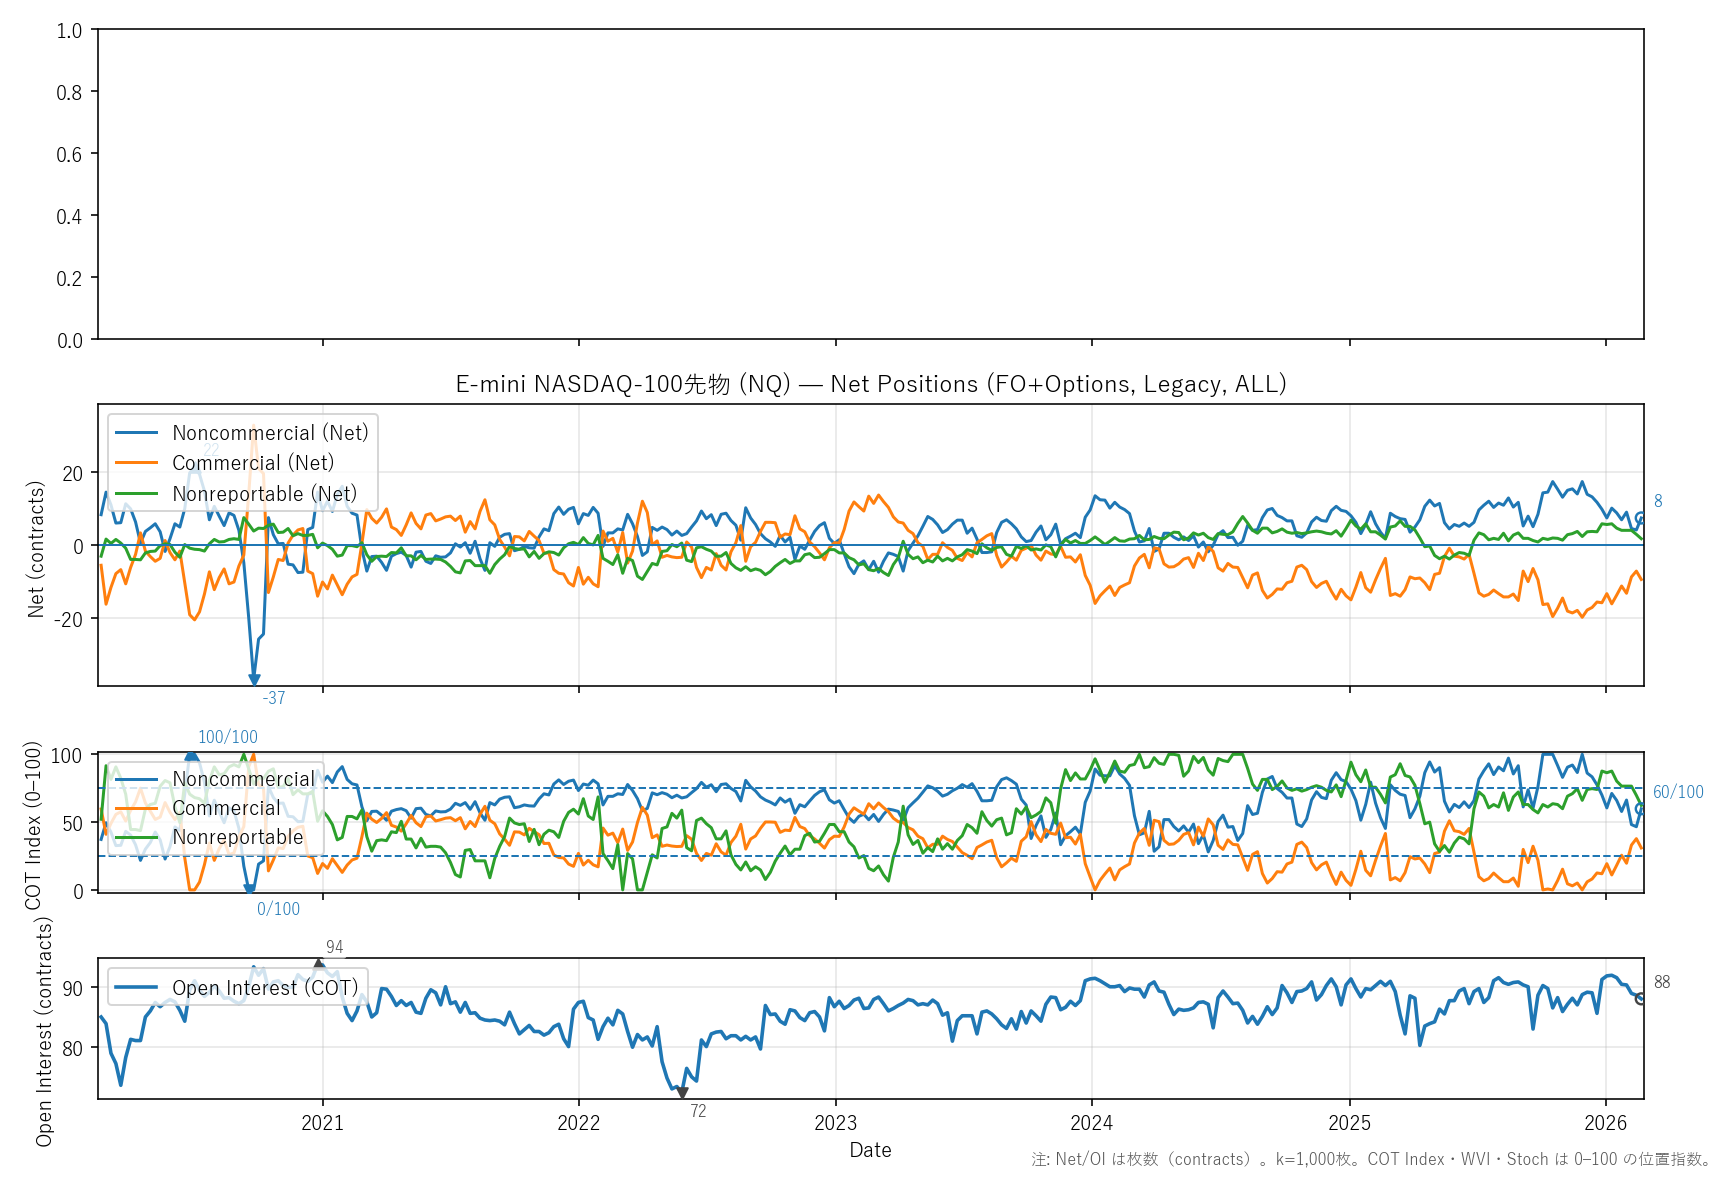Click the 2023 tick on the Date axis
The image size is (1728, 1180).
pyautogui.click(x=835, y=1123)
